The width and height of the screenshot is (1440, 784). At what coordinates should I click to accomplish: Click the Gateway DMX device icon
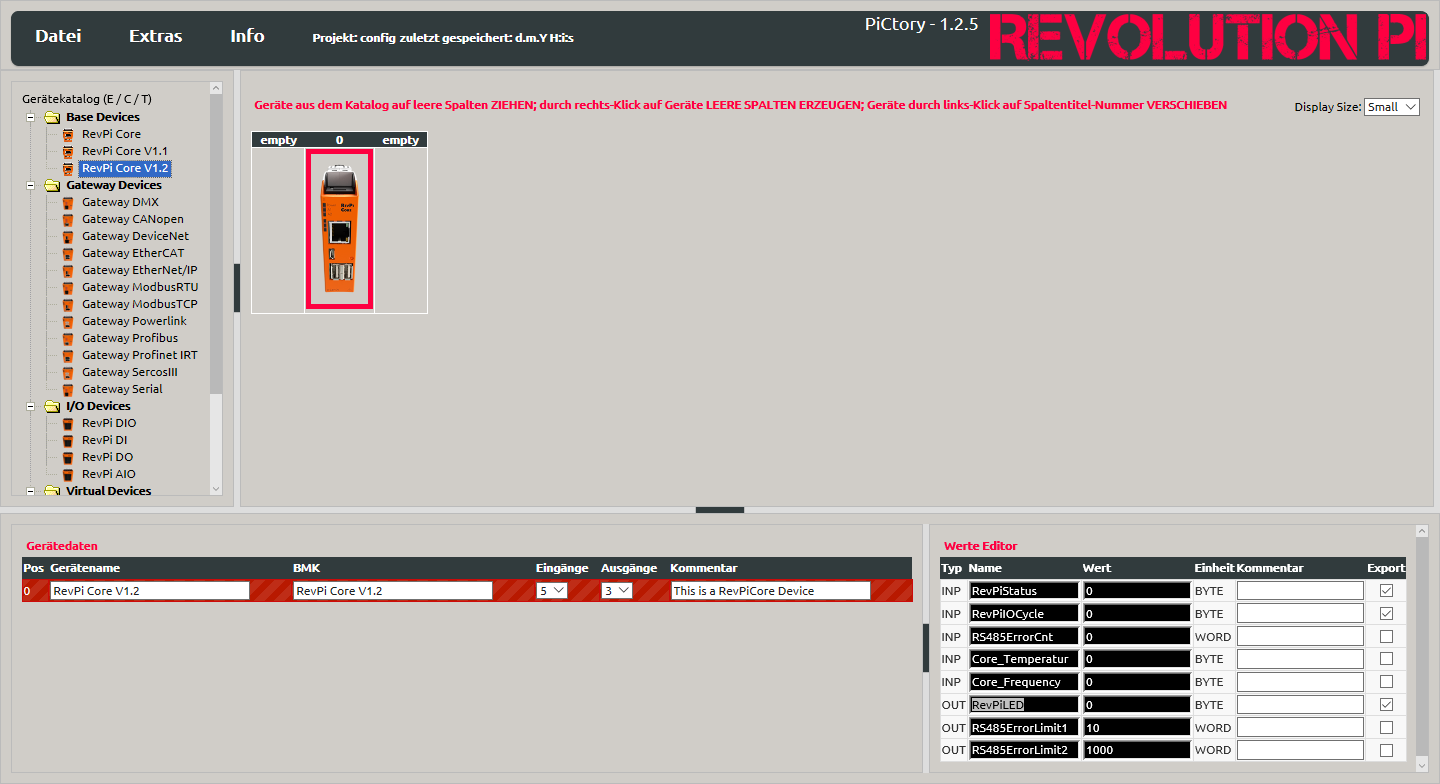68,202
